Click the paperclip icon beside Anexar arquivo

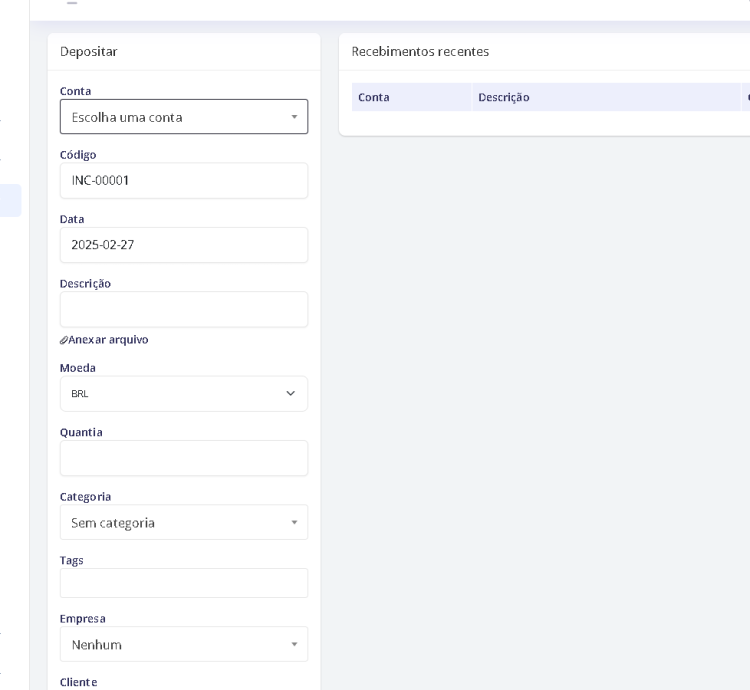pyautogui.click(x=64, y=340)
